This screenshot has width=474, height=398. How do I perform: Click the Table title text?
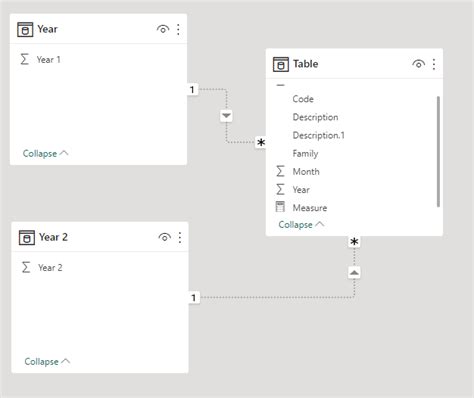point(305,64)
